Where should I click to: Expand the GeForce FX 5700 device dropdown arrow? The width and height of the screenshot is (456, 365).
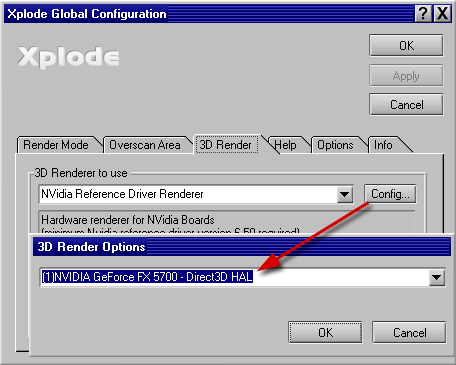(437, 277)
